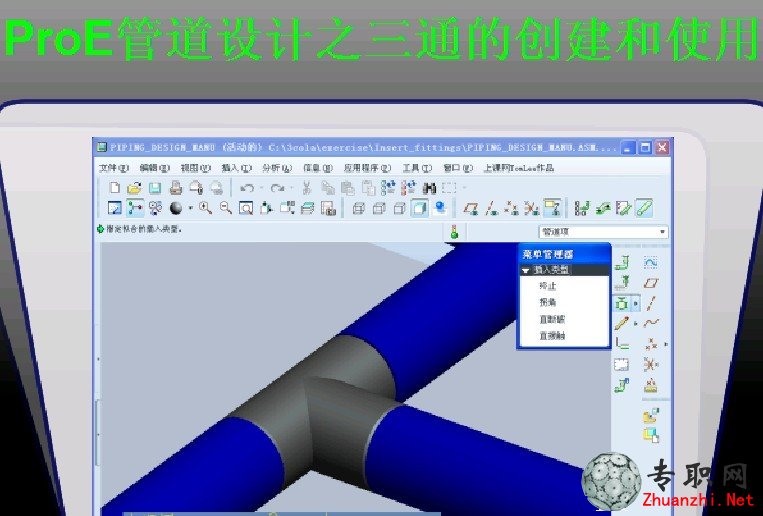Click the coordinate system icon with three axes
The width and height of the screenshot is (763, 516).
click(x=651, y=364)
